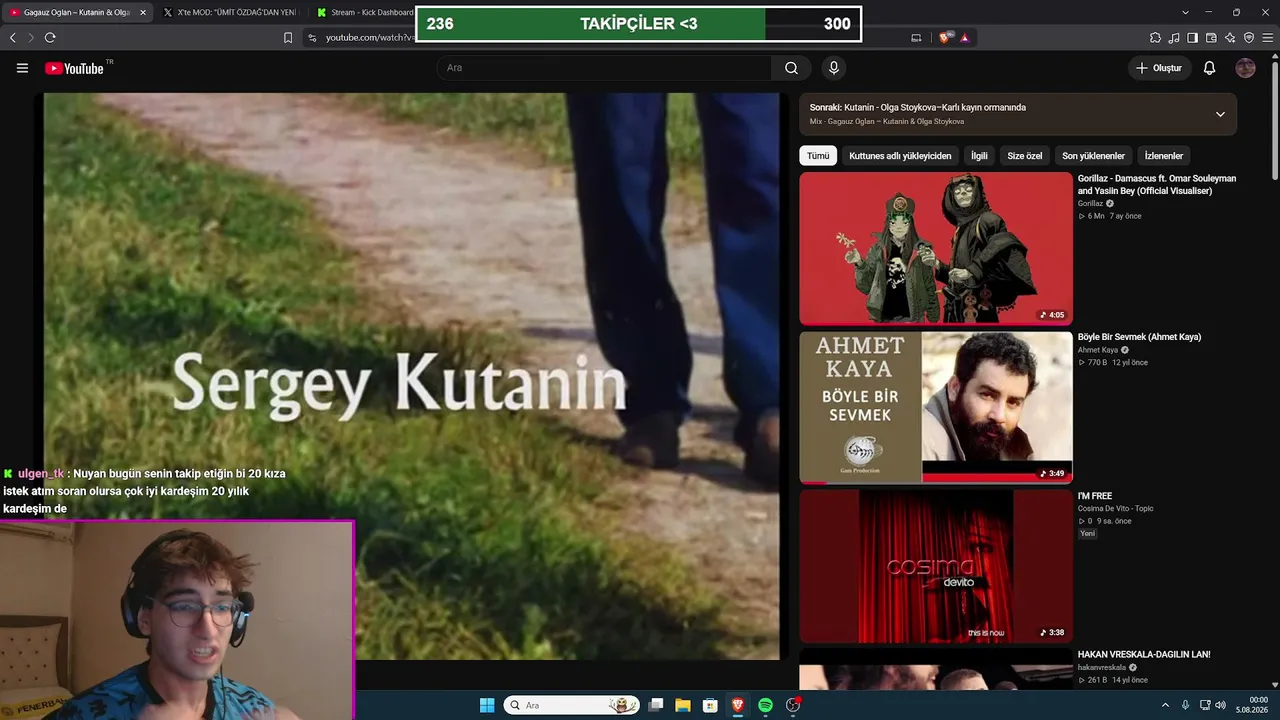
Task: Open Böyle Bir Sevmek video title
Action: click(1139, 337)
